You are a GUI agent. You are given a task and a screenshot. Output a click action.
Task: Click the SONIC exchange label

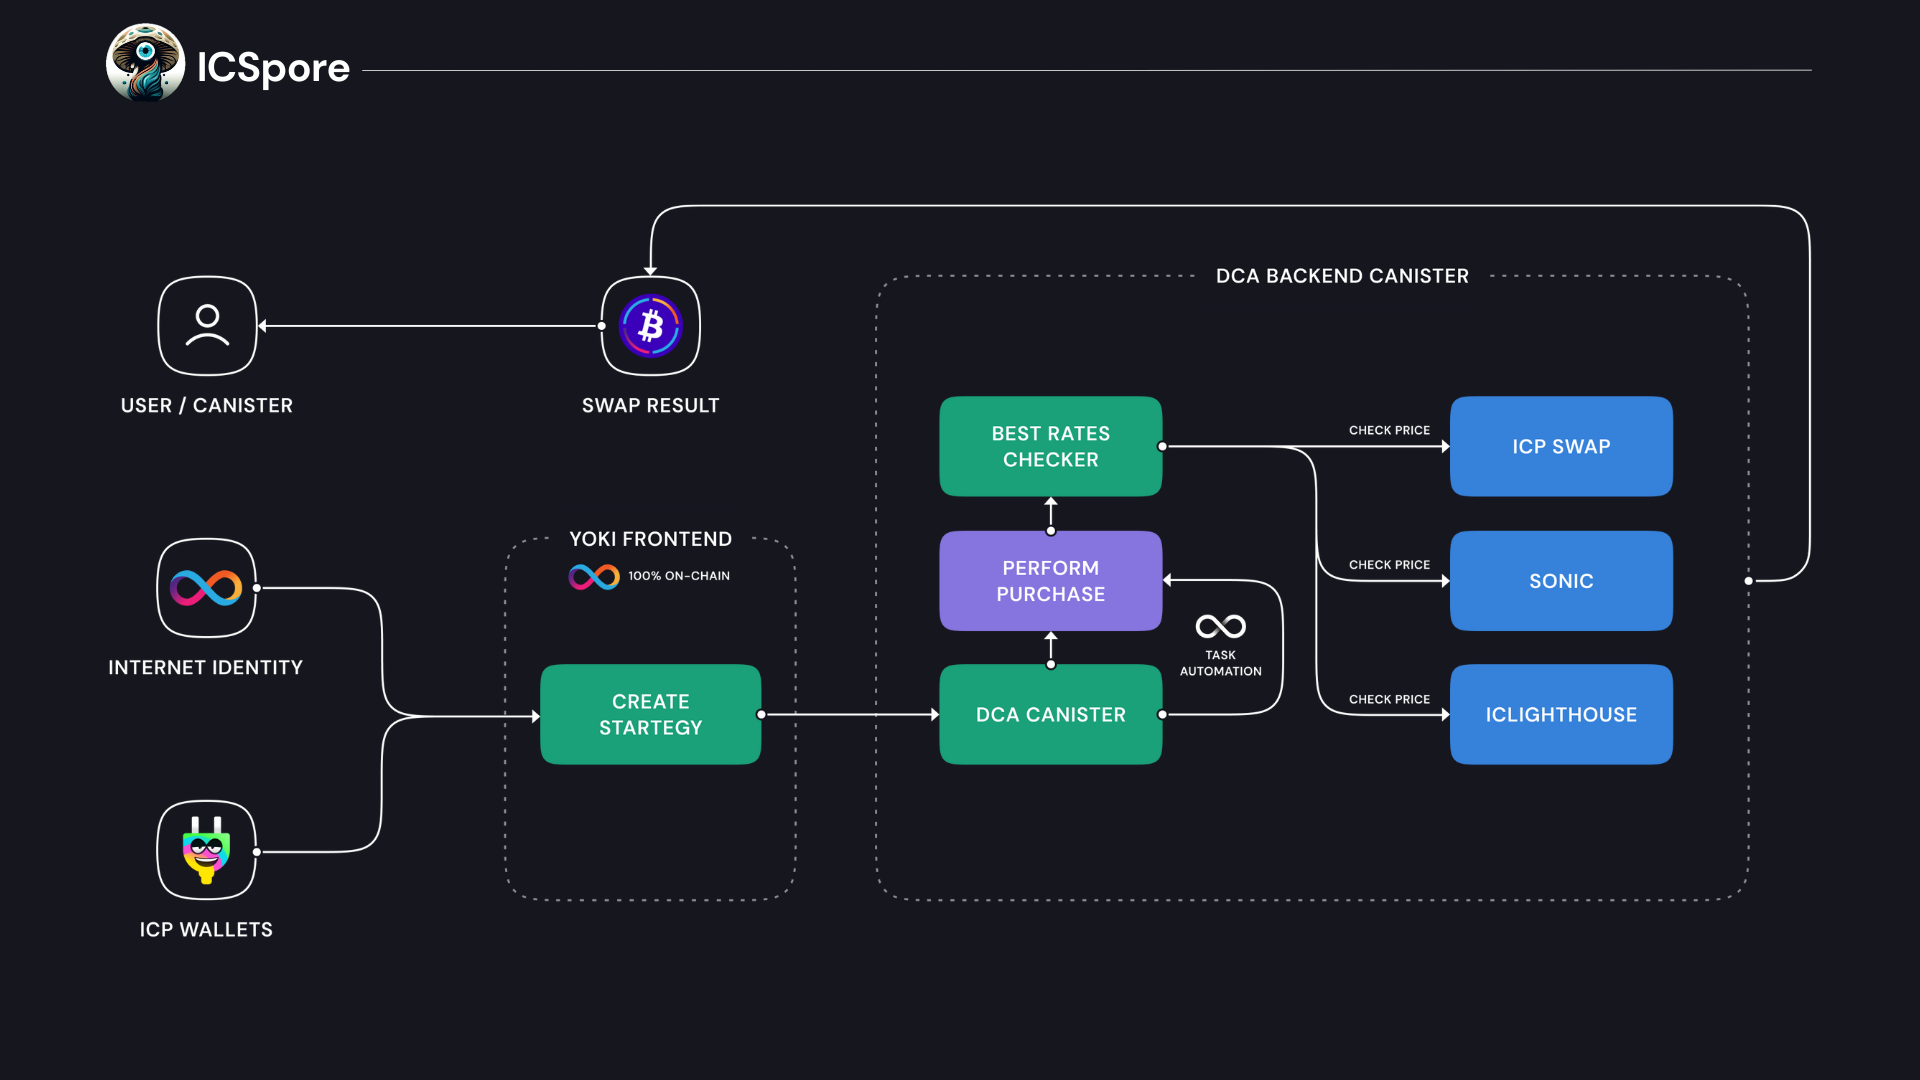tap(1561, 580)
